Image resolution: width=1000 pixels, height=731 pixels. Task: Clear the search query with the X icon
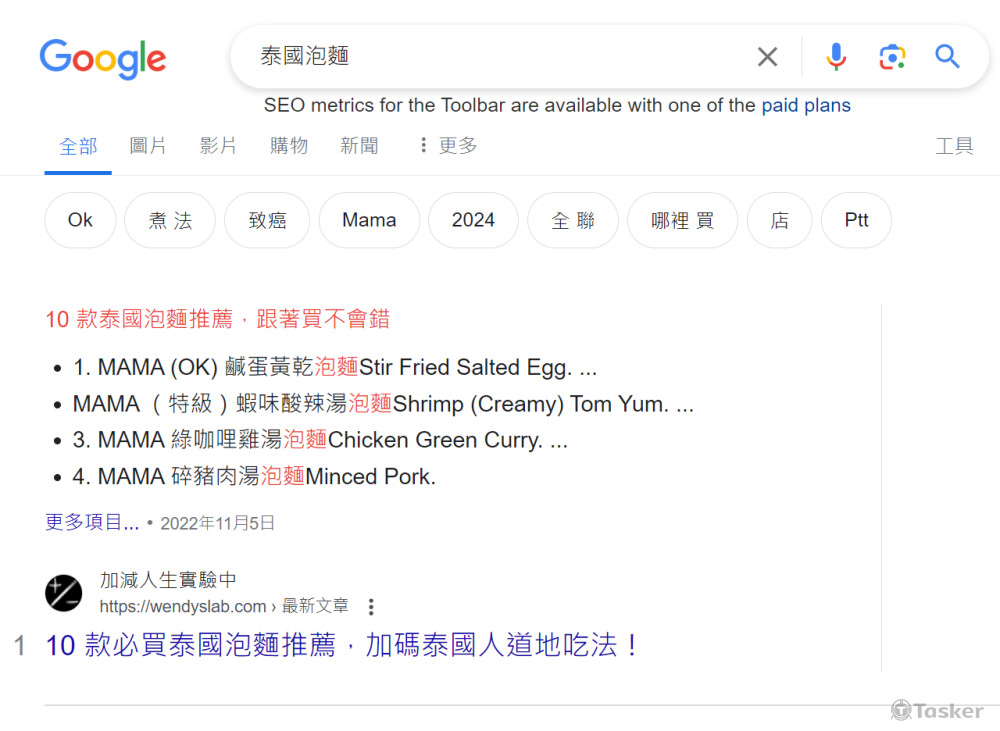click(767, 57)
